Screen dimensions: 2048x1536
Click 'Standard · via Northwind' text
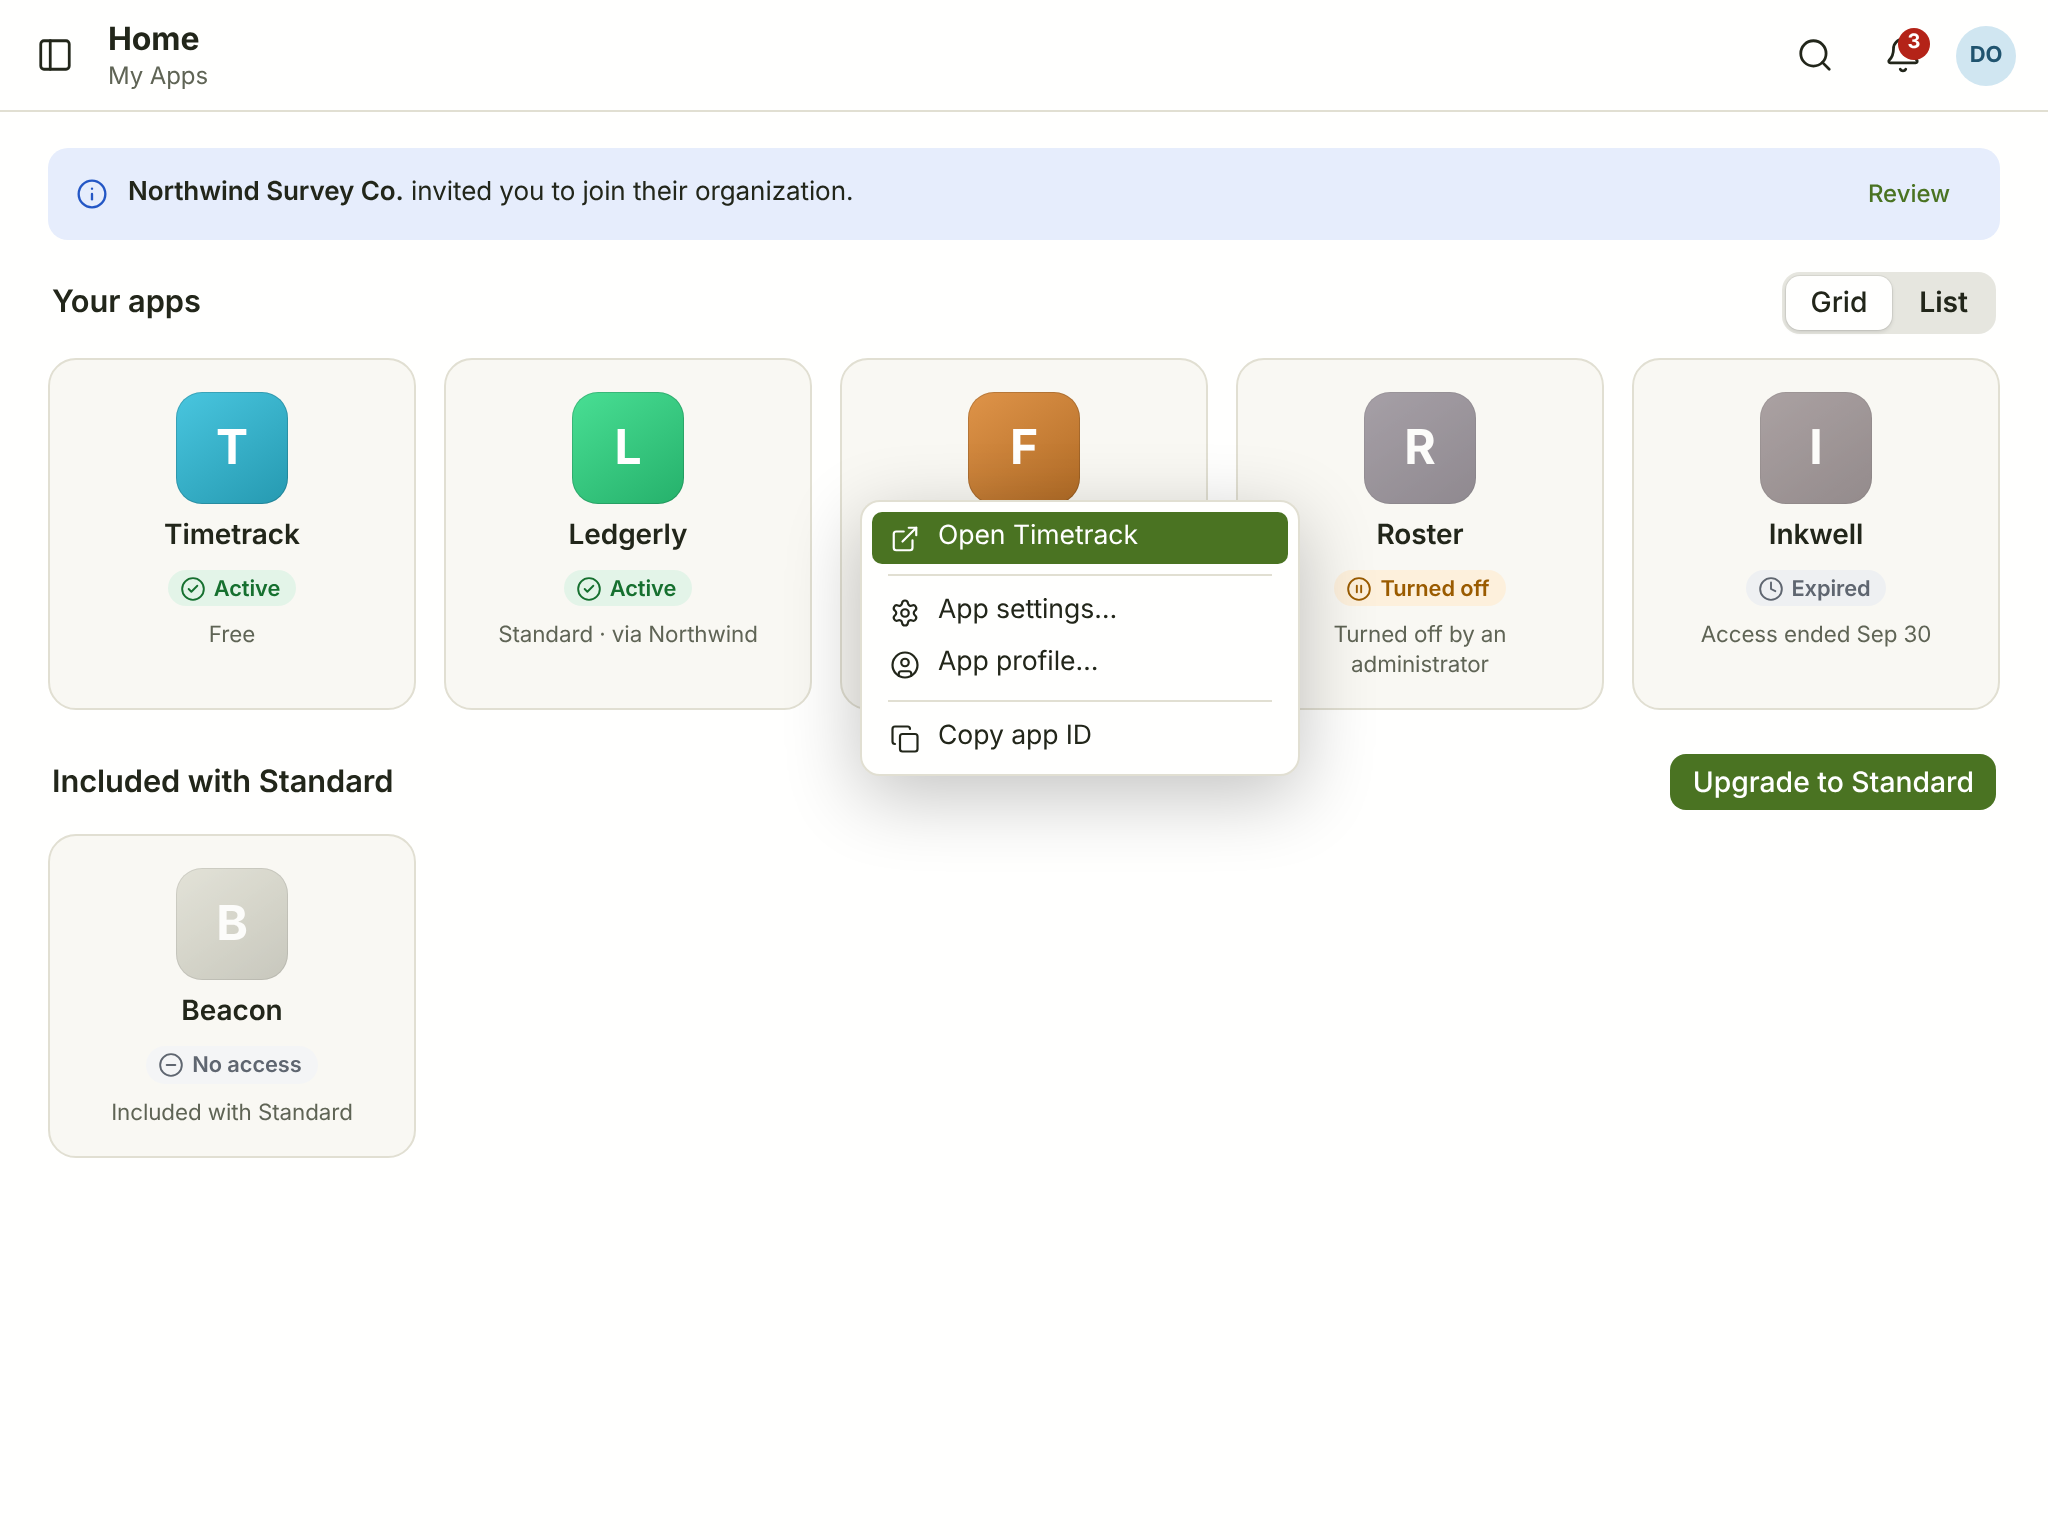click(x=628, y=634)
